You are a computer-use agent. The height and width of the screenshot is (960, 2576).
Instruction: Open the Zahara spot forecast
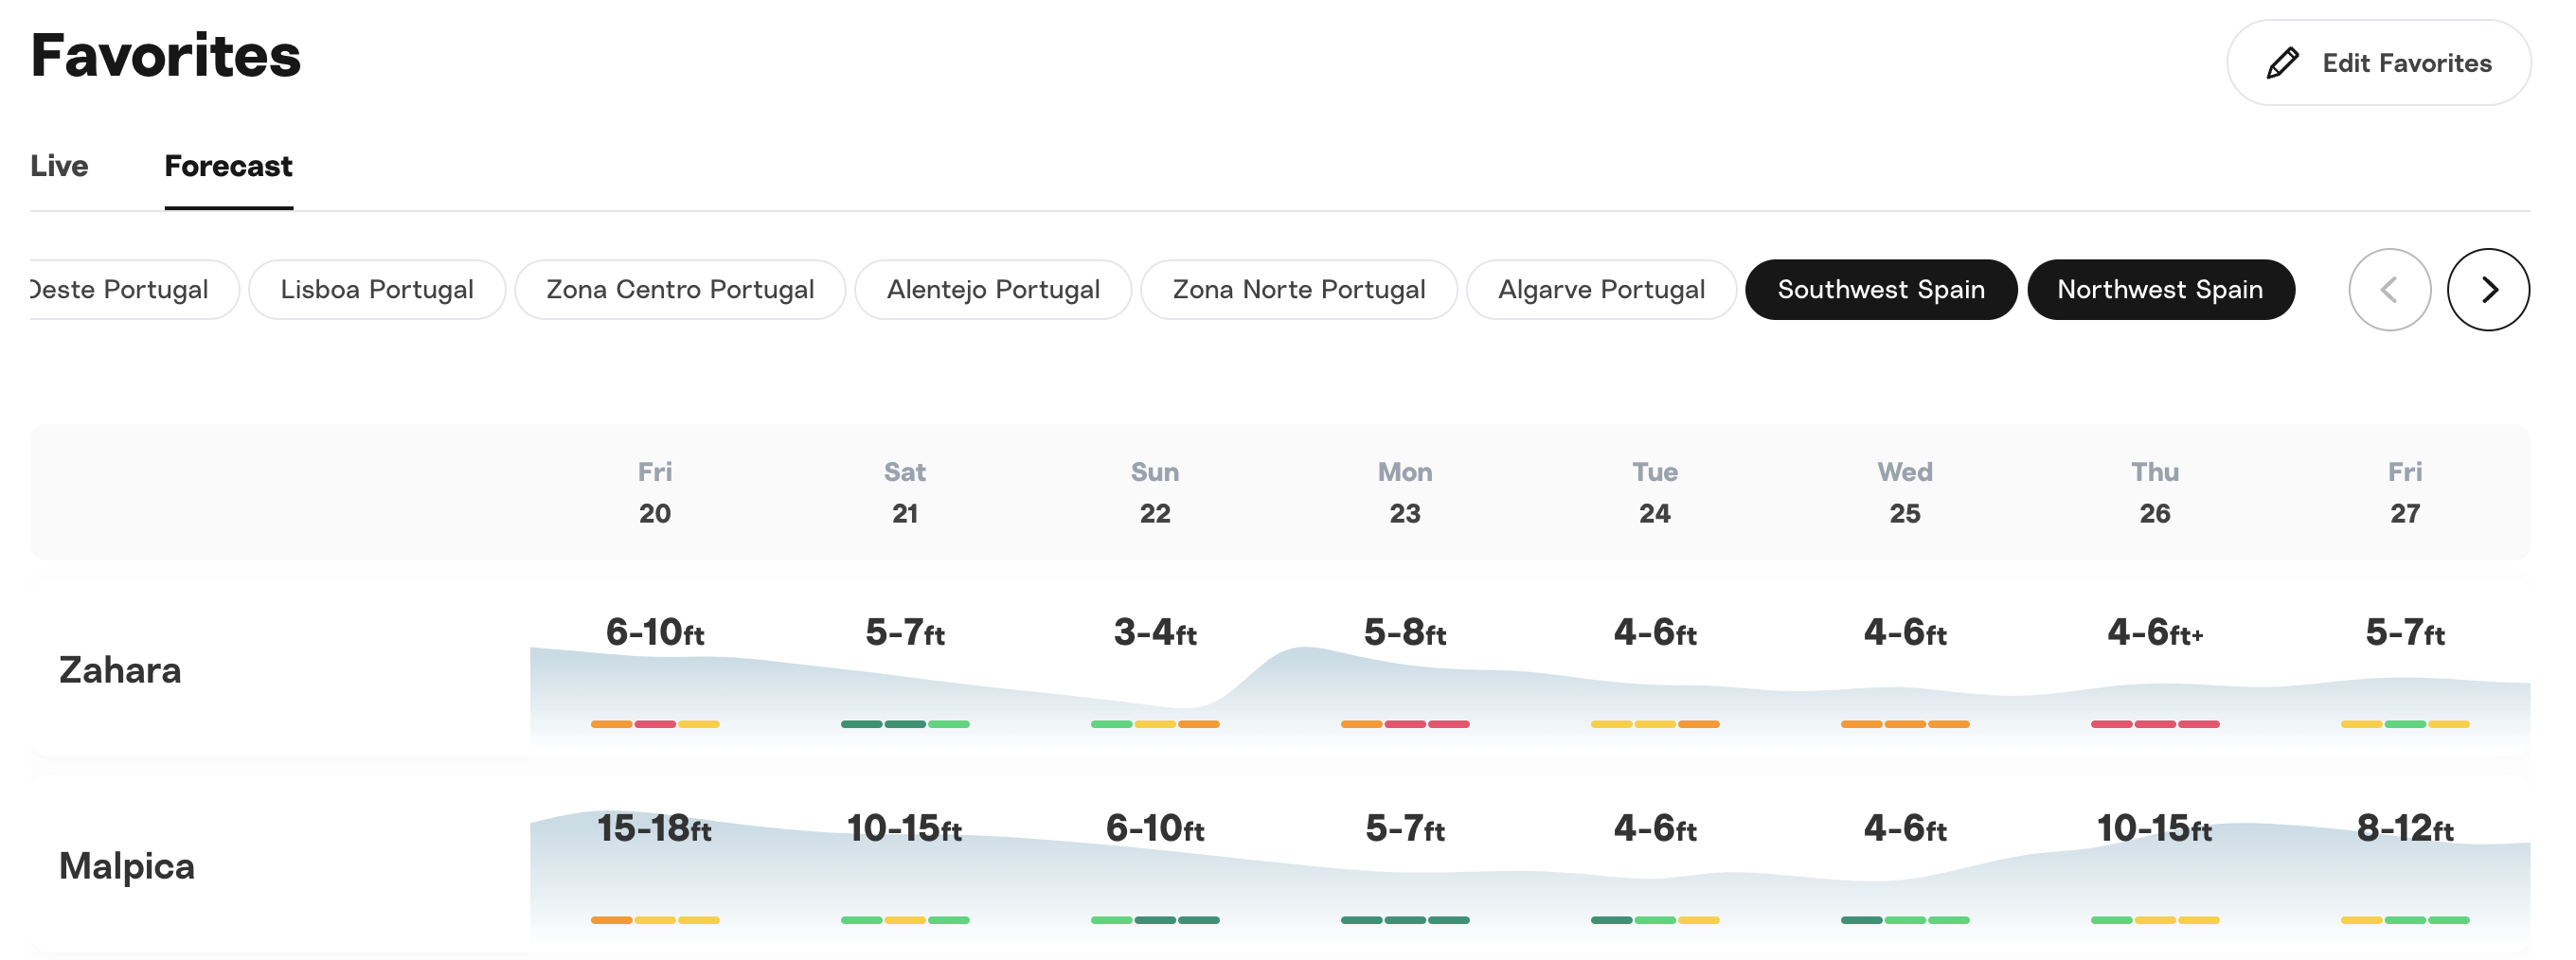120,670
